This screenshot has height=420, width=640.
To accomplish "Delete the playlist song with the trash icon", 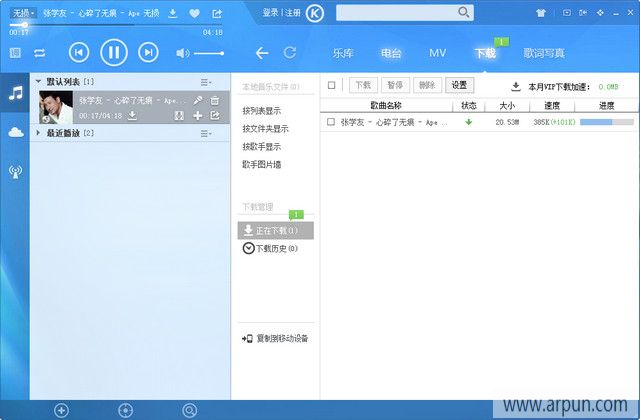I will (215, 100).
